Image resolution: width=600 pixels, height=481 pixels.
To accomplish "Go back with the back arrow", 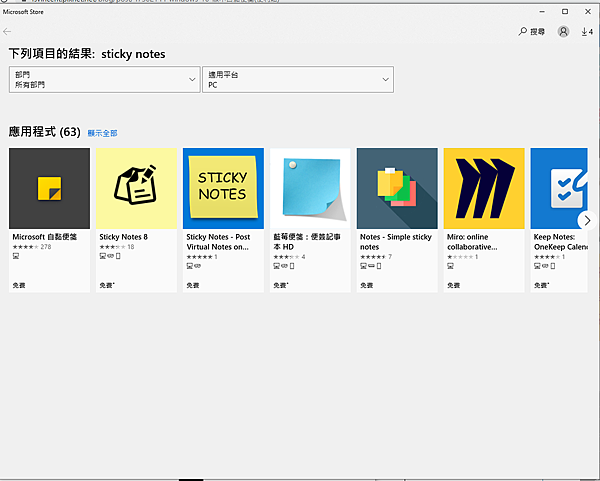I will coord(7,31).
